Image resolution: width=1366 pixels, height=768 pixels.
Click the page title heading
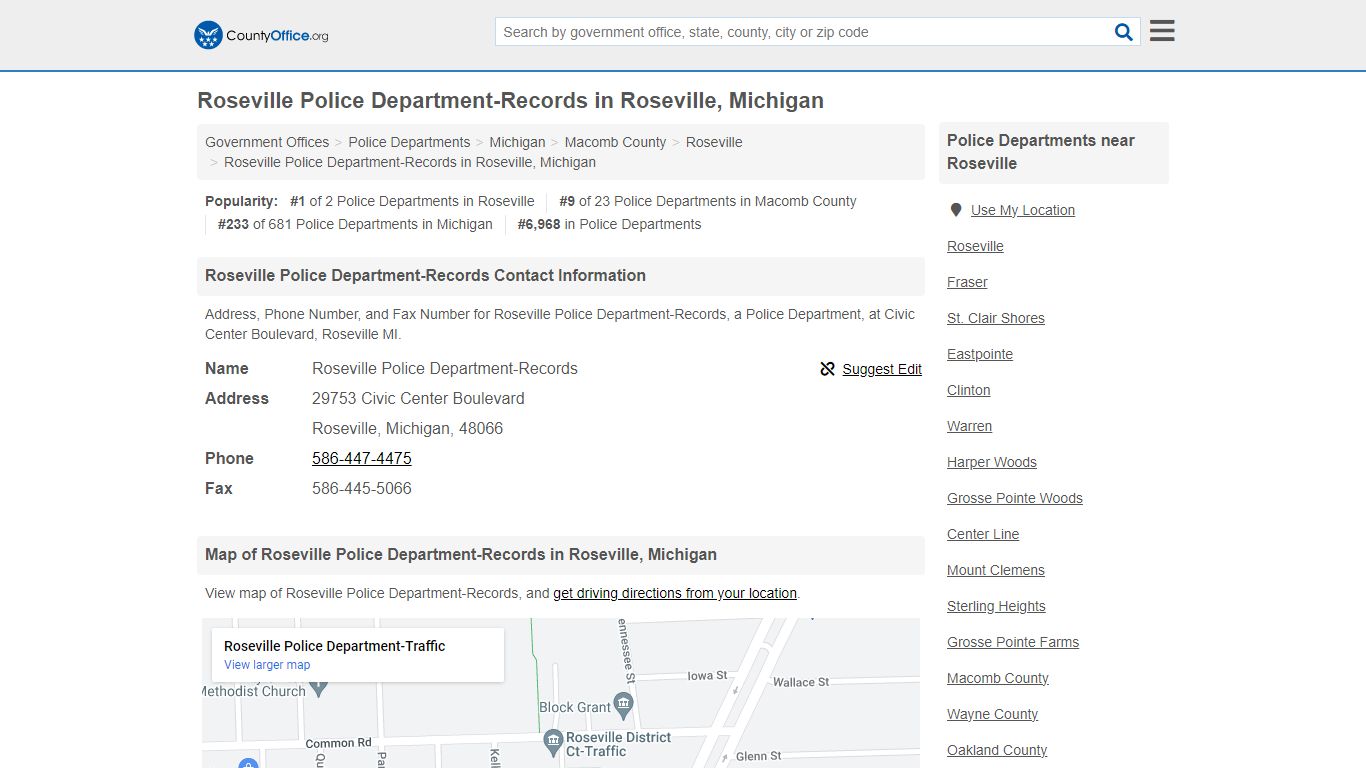(x=511, y=101)
